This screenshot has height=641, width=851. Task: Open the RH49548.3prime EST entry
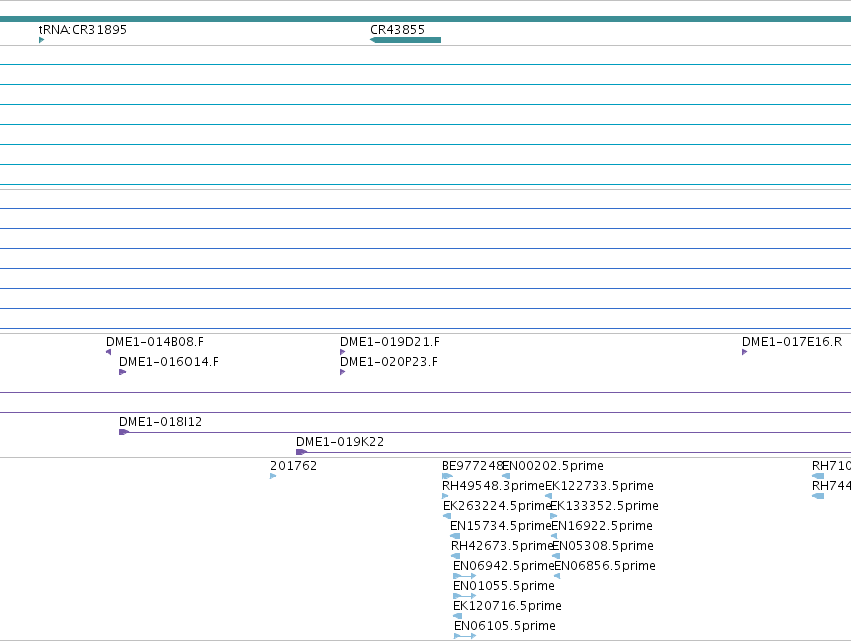[x=493, y=486]
